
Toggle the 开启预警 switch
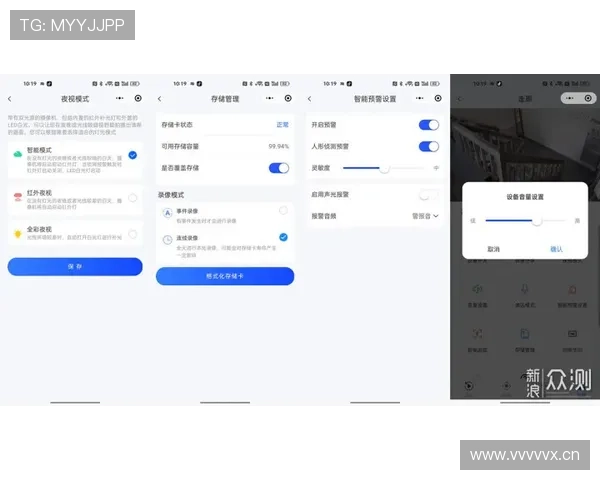click(429, 125)
